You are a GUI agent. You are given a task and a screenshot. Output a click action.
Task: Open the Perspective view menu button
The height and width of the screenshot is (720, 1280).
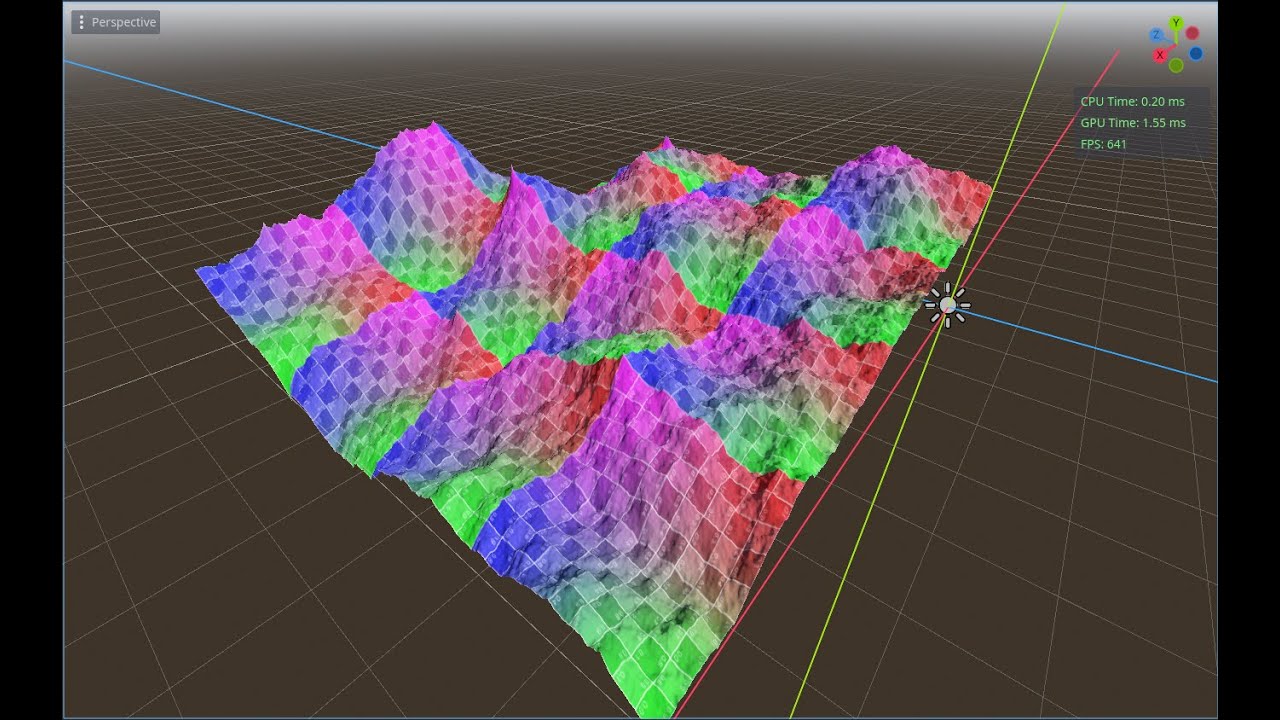point(115,22)
